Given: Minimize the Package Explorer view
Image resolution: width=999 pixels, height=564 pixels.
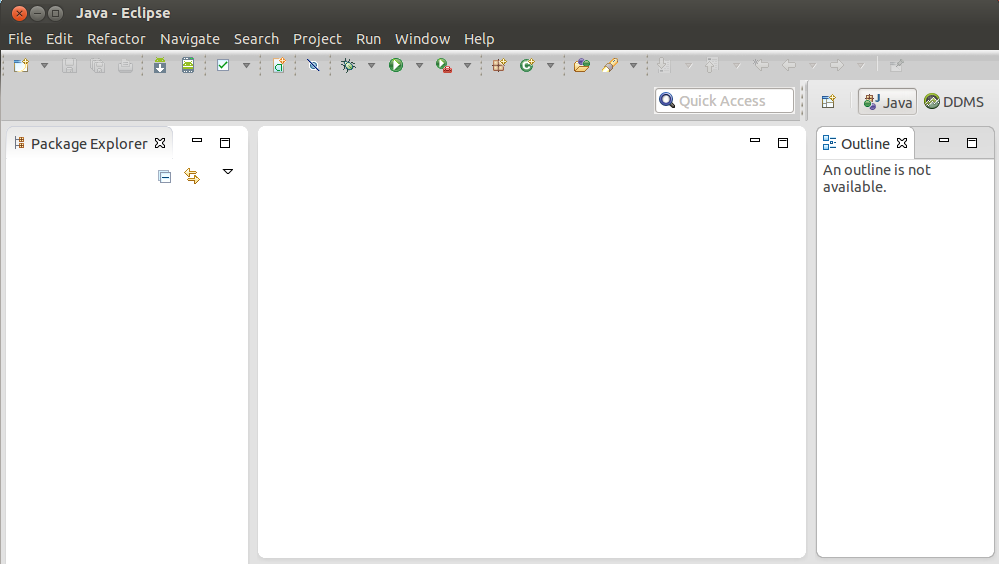Looking at the screenshot, I should pyautogui.click(x=197, y=140).
